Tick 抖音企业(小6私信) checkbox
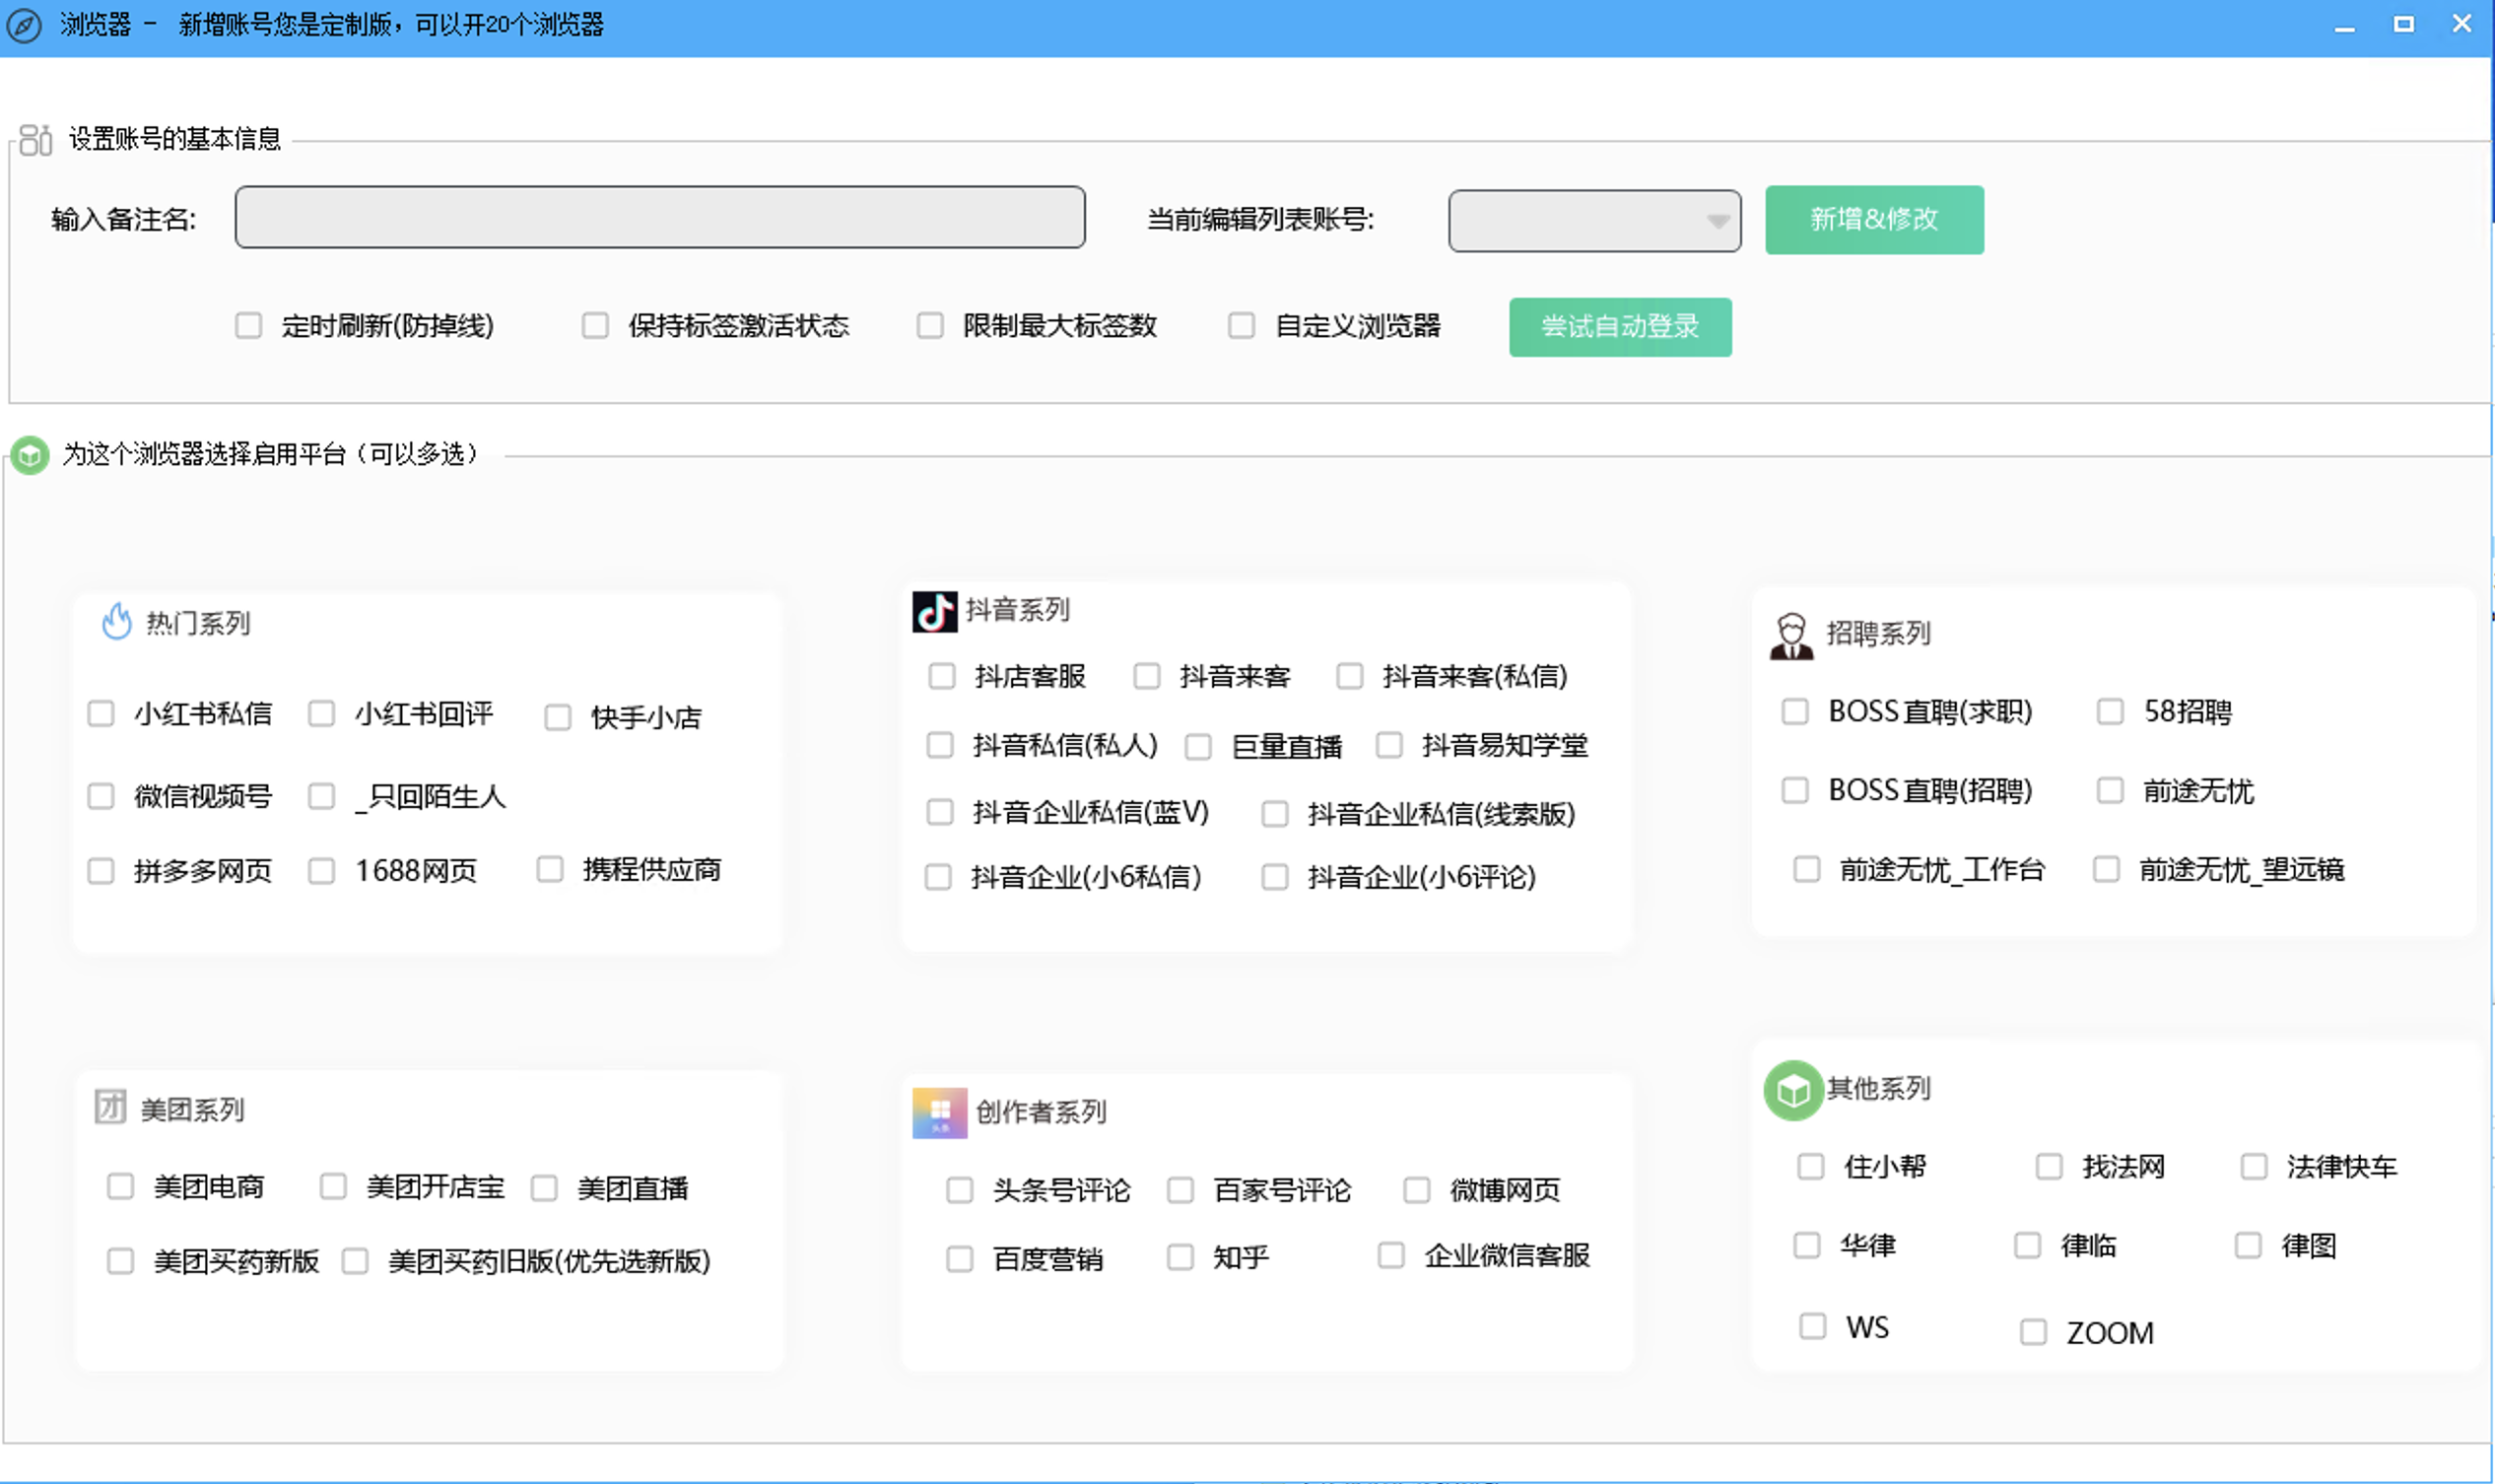 pos(938,878)
